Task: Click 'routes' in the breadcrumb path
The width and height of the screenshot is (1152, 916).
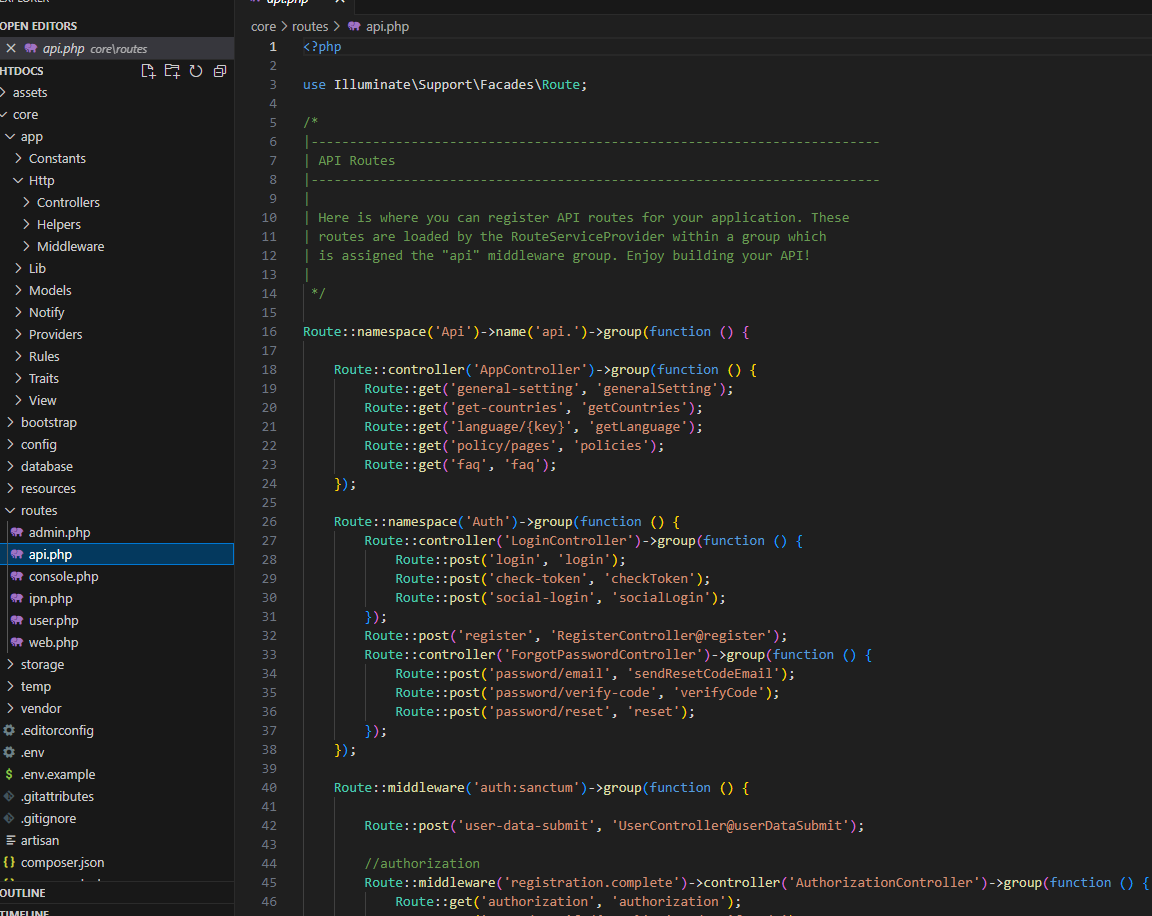Action: [x=310, y=26]
